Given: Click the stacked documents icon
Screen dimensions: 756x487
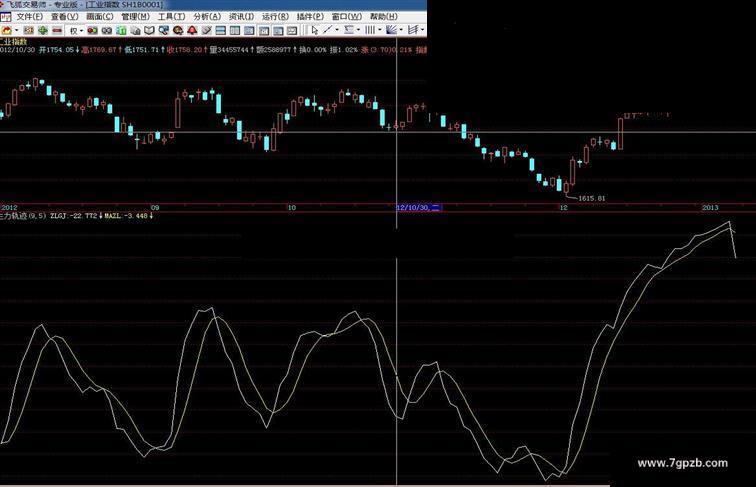Looking at the screenshot, I should (135, 30).
